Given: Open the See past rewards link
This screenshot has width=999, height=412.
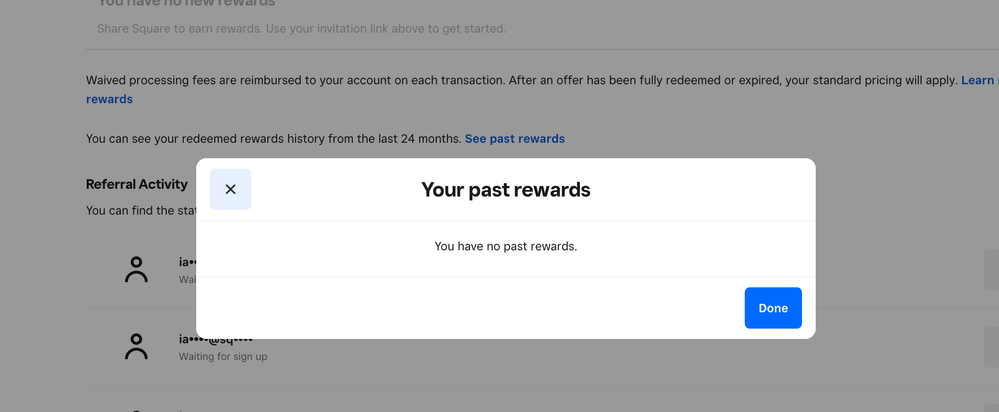Looking at the screenshot, I should (514, 139).
